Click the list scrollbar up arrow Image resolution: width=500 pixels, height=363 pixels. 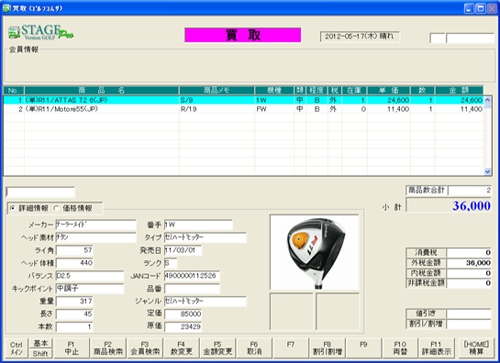487,100
